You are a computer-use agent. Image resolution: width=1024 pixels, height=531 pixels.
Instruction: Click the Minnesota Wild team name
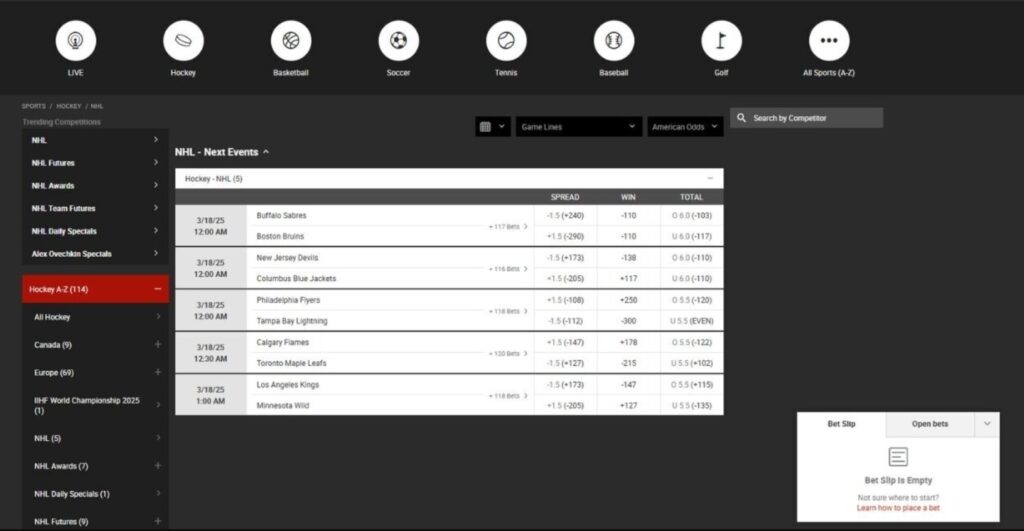(x=283, y=406)
